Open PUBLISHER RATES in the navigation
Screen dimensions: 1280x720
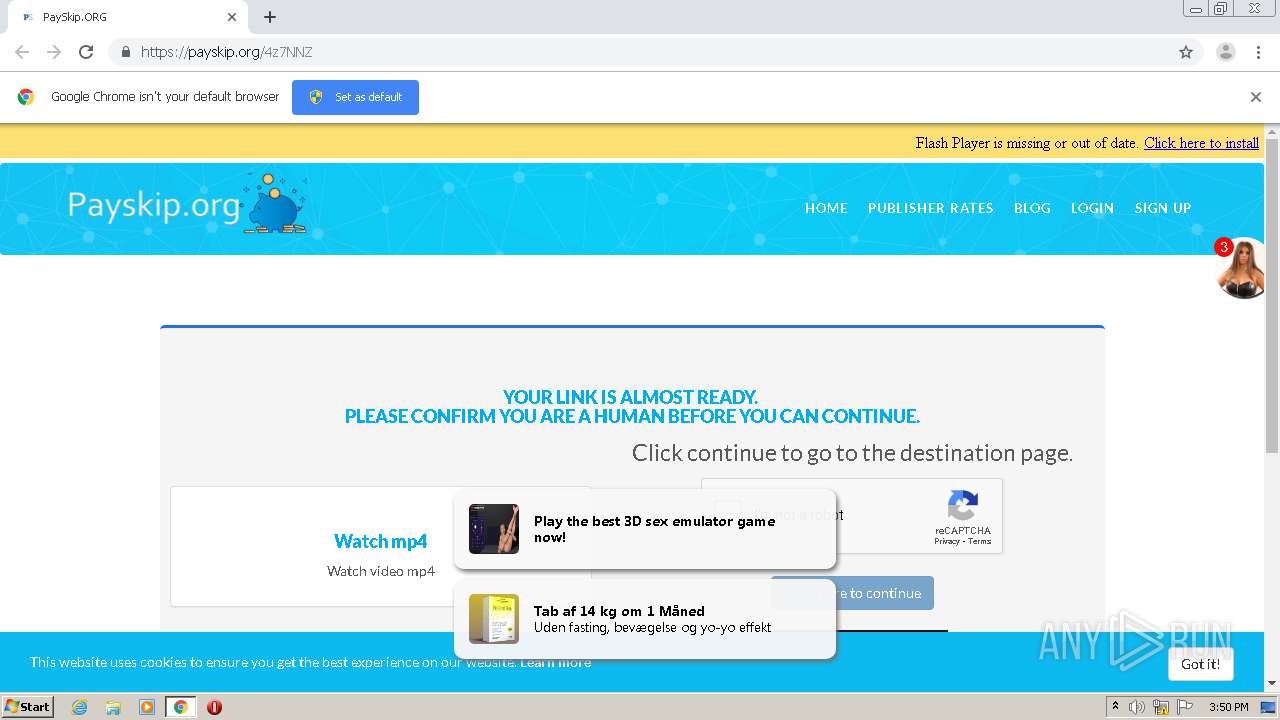tap(930, 208)
